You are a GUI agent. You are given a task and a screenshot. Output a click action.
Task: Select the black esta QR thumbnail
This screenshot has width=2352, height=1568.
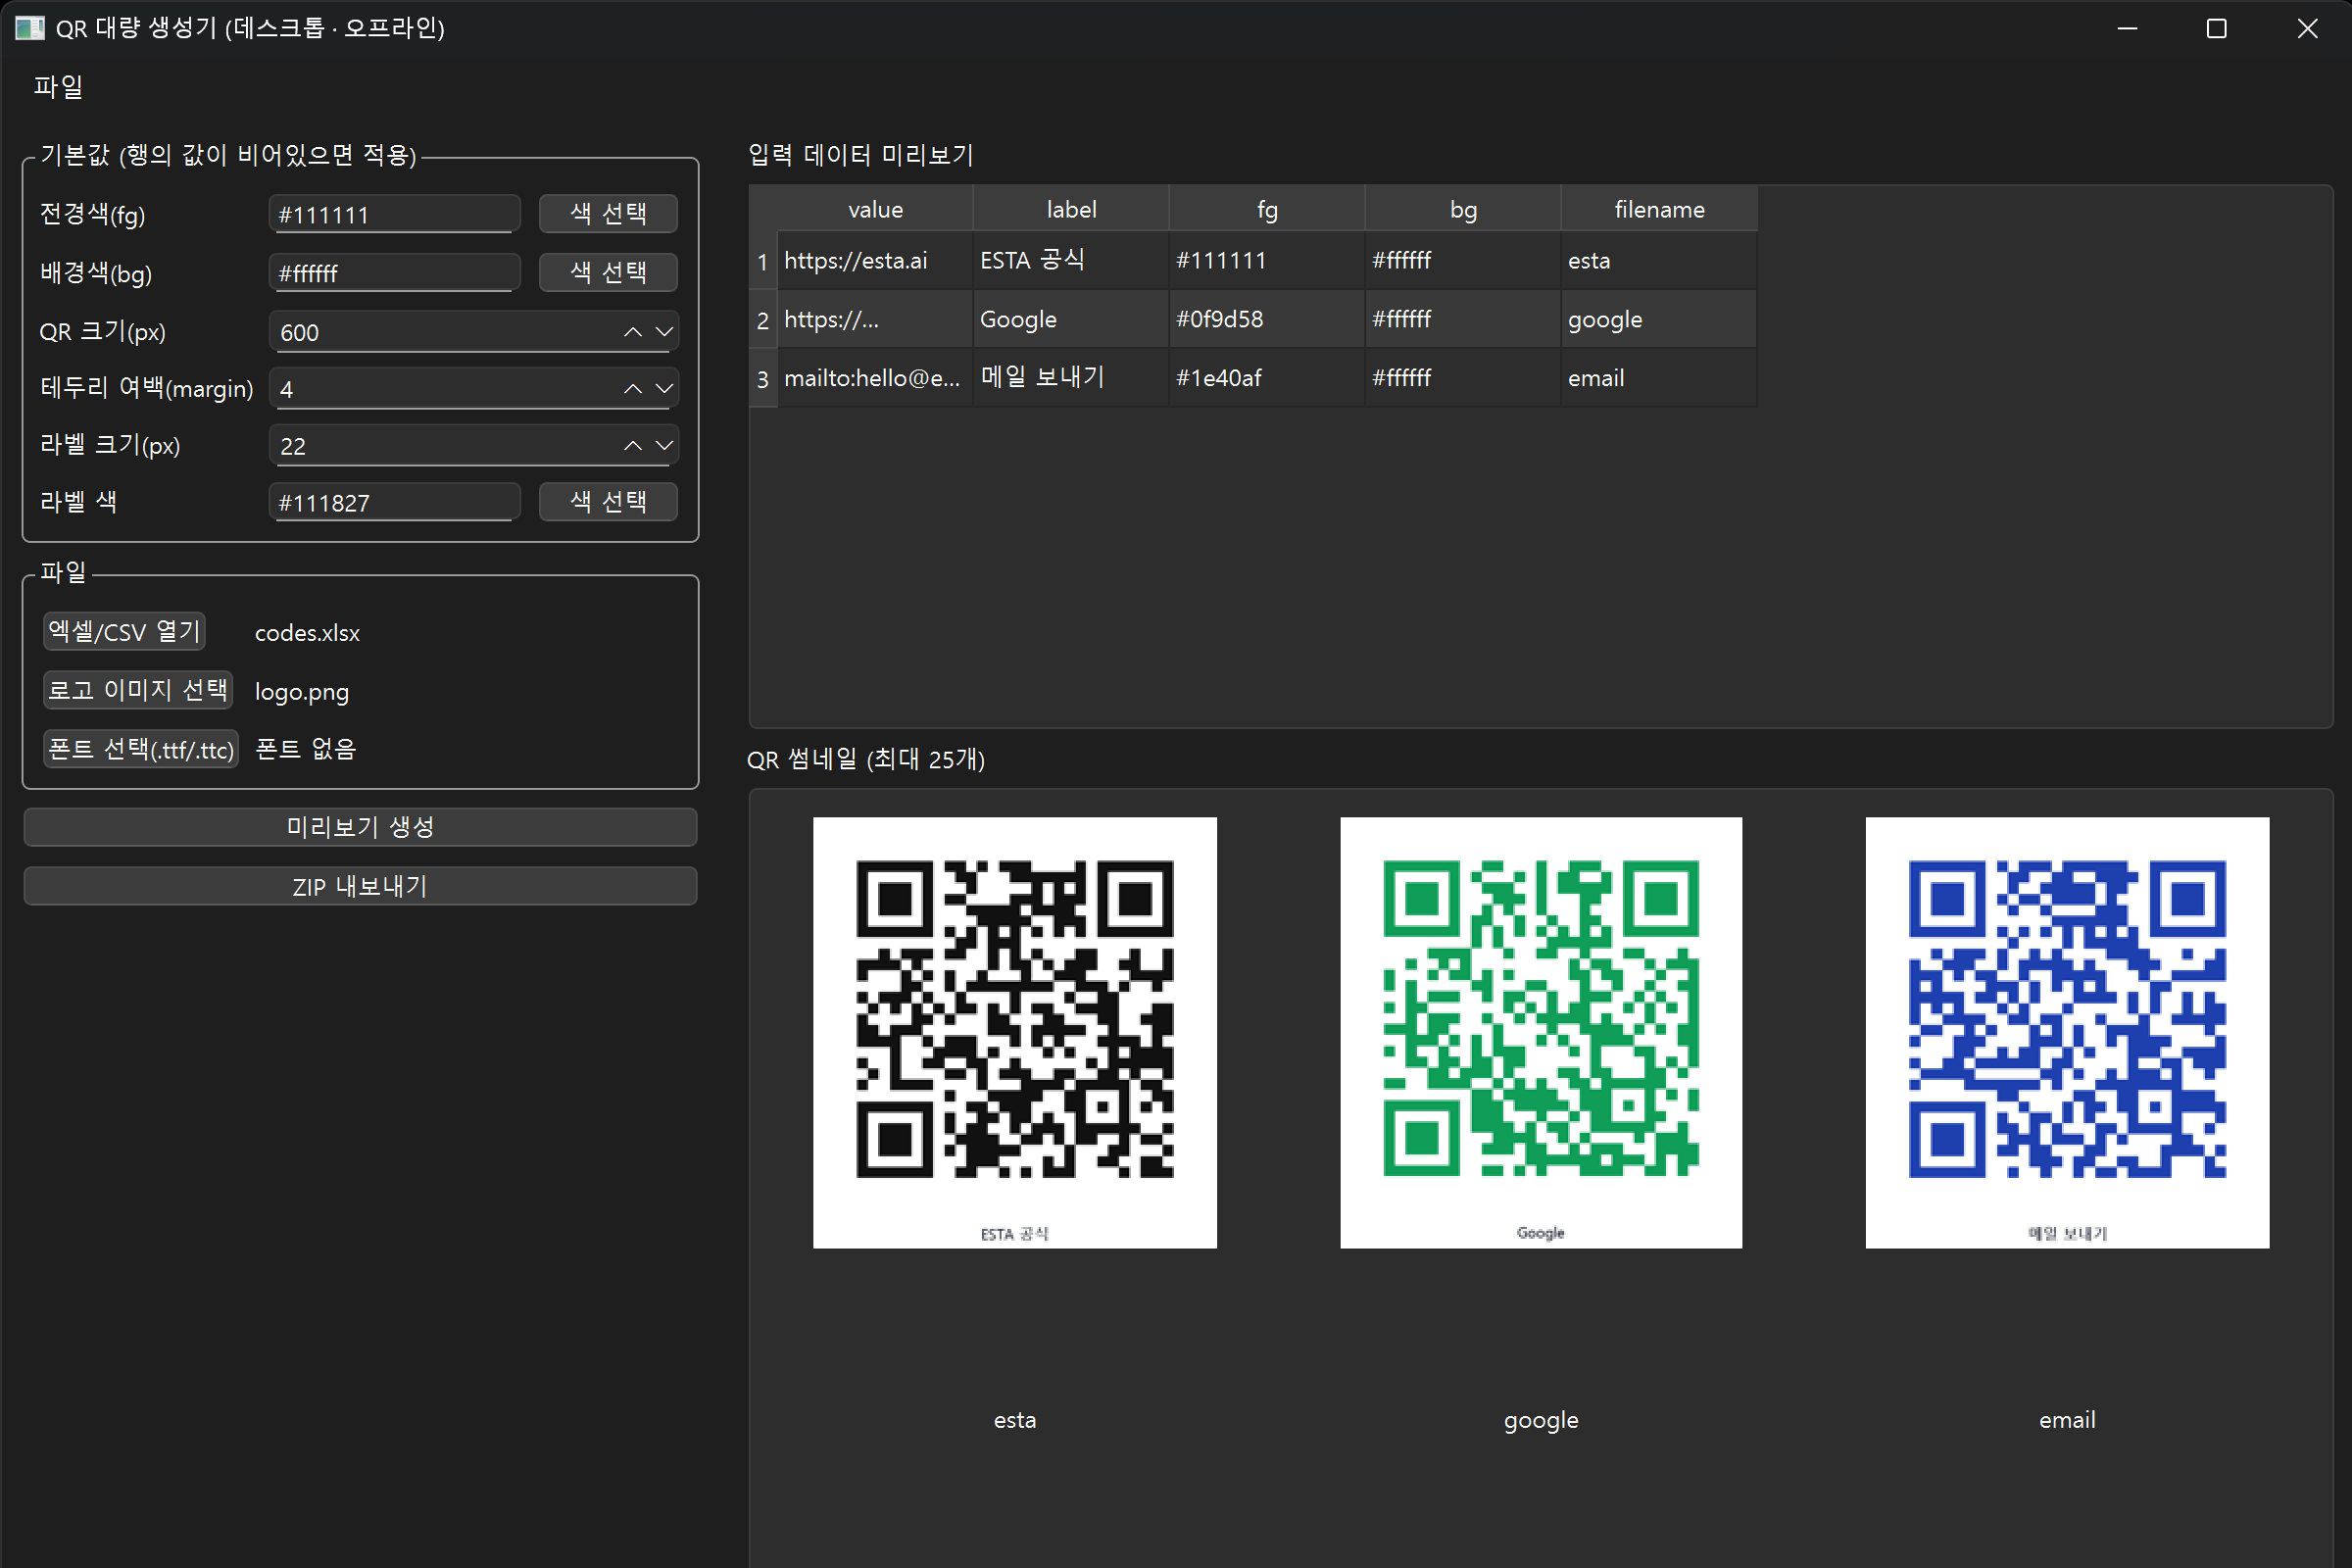point(1014,1032)
